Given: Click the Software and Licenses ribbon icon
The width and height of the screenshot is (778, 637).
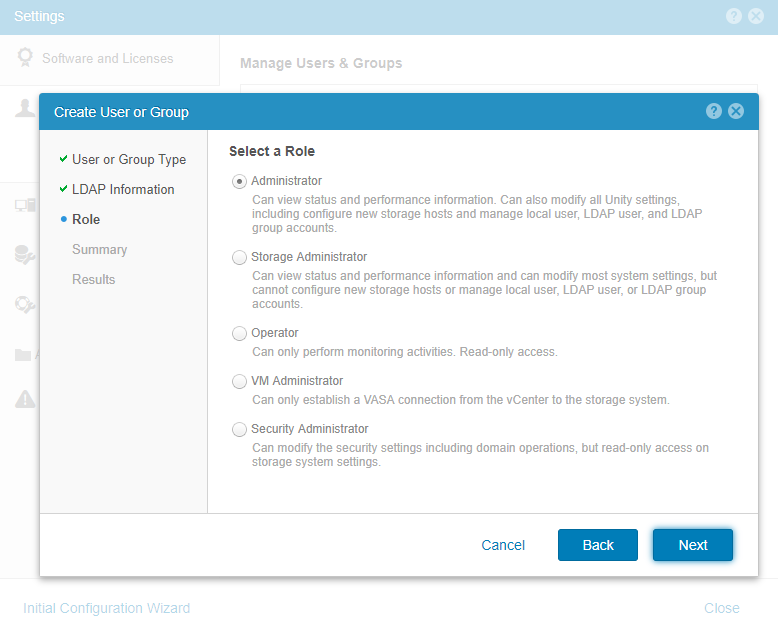Looking at the screenshot, I should pos(25,58).
